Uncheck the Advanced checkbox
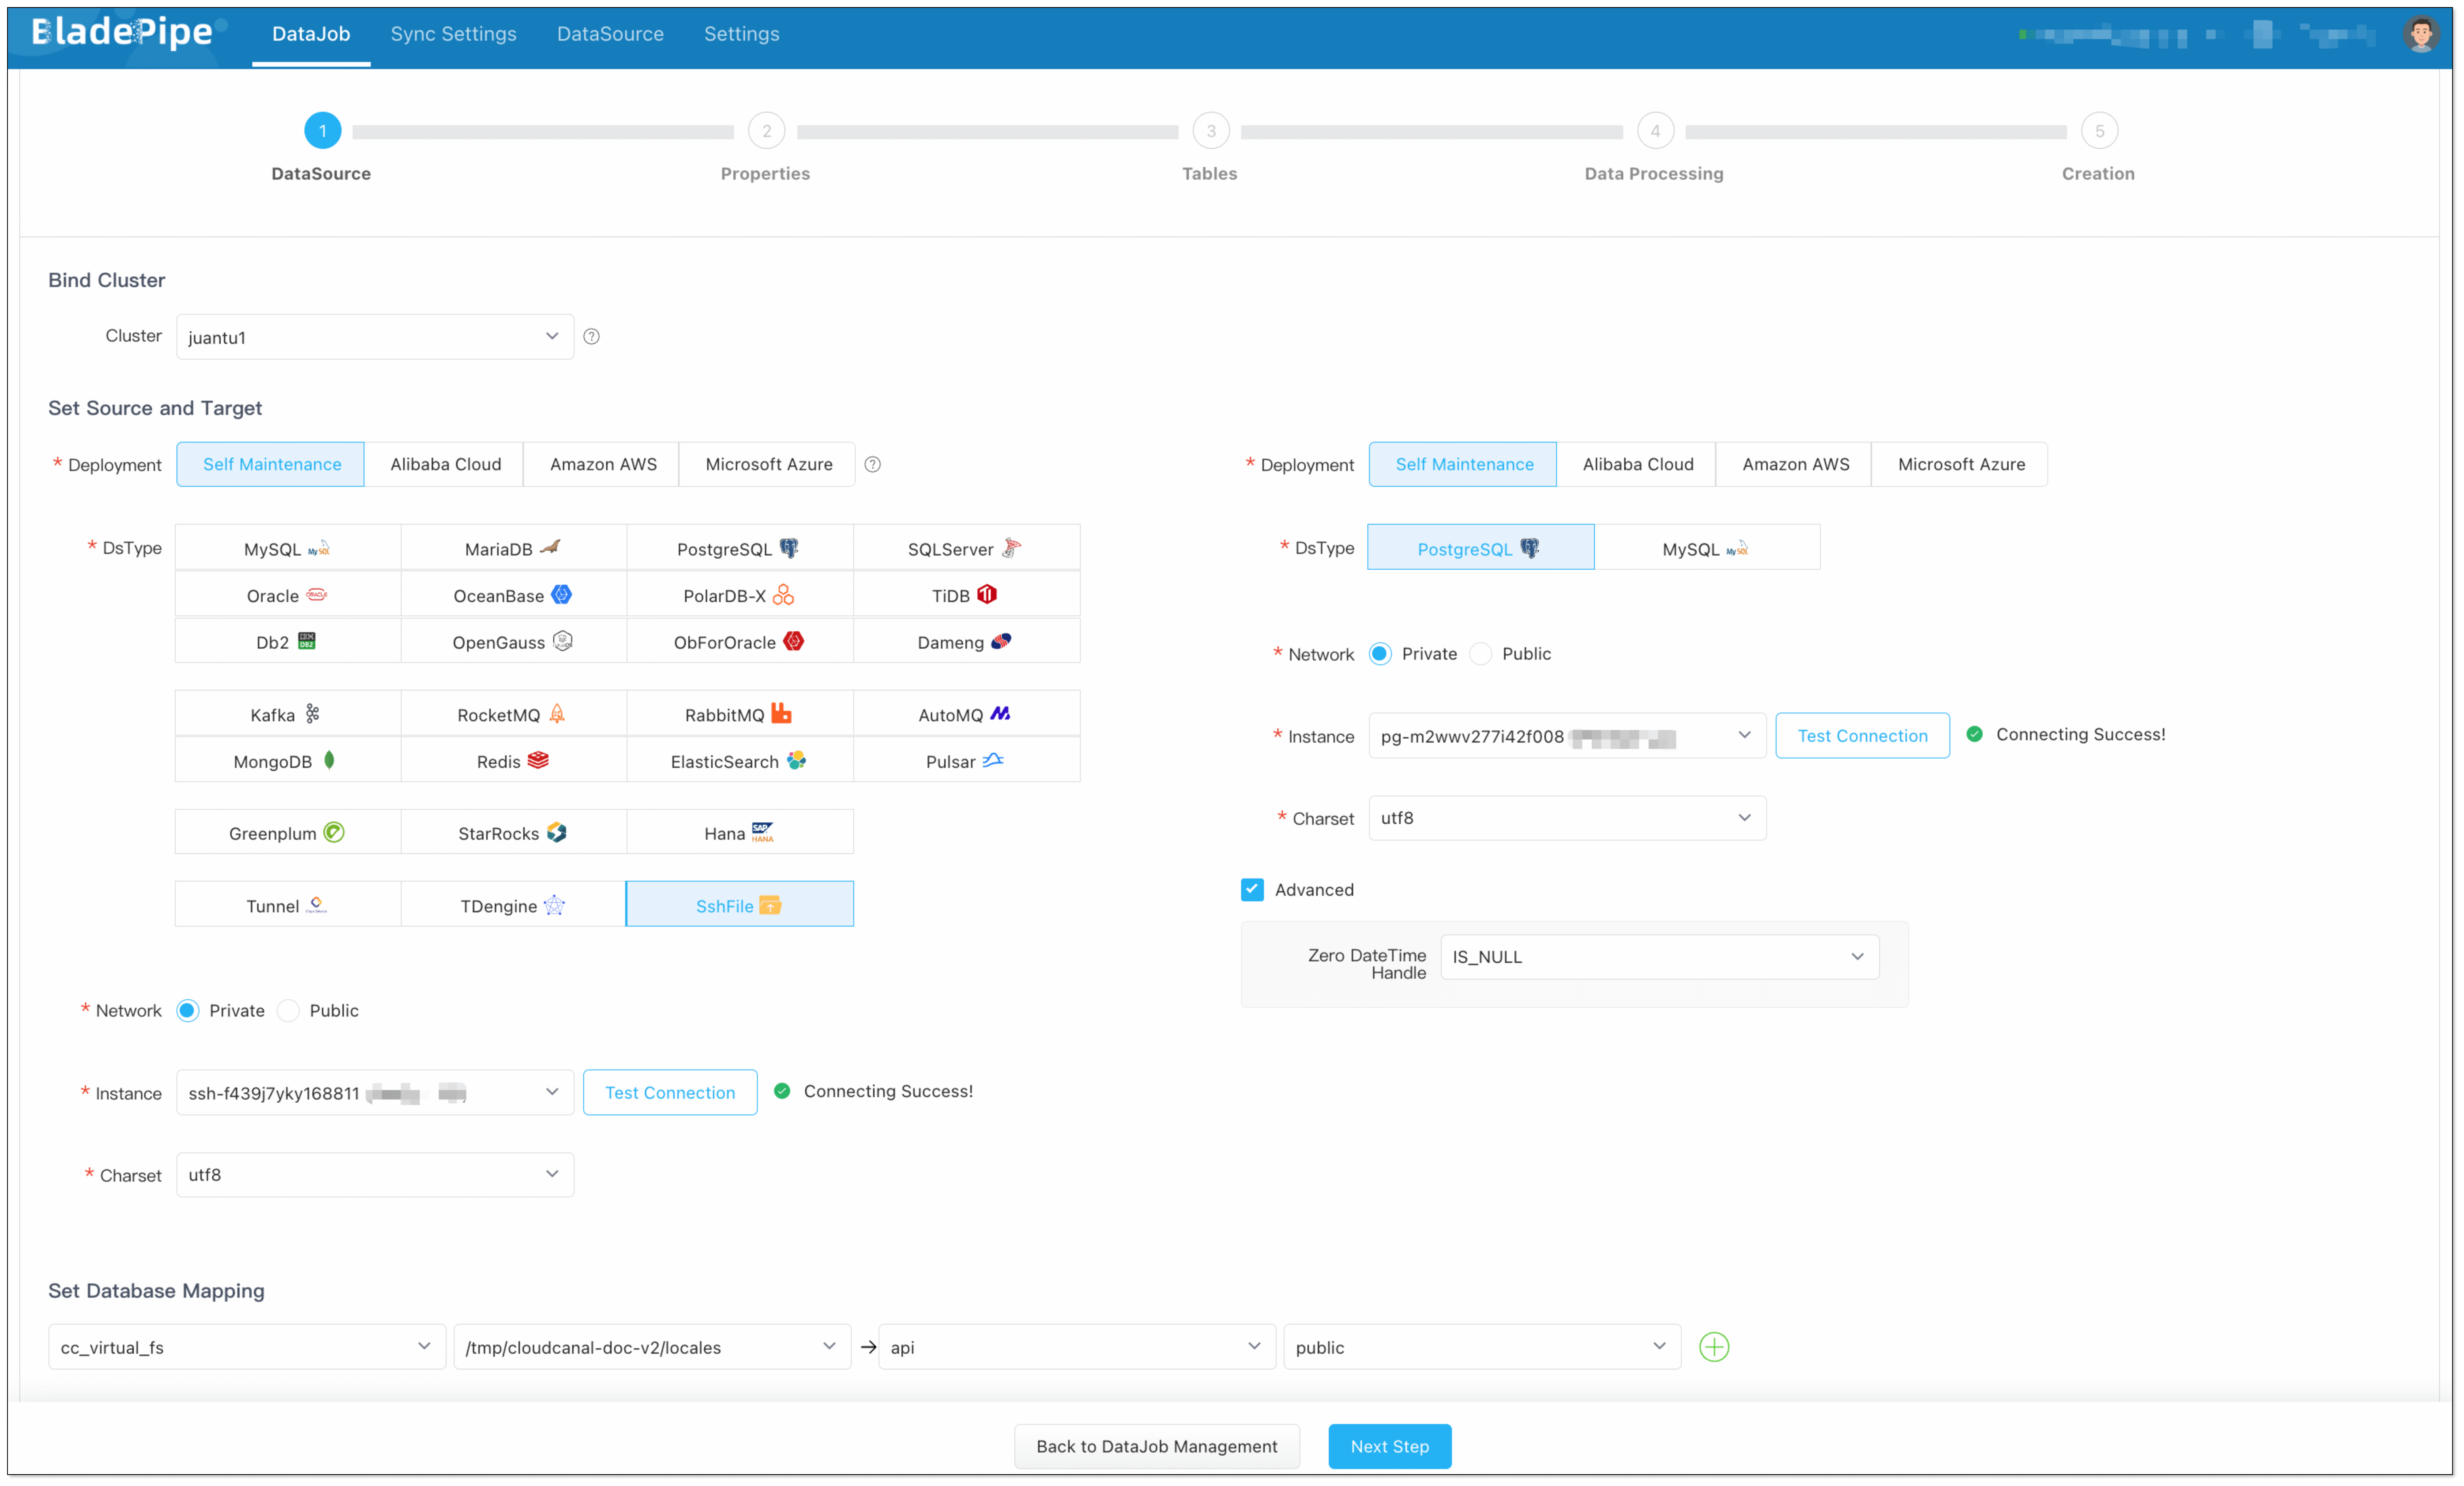This screenshot has width=2464, height=1486. (x=1252, y=890)
